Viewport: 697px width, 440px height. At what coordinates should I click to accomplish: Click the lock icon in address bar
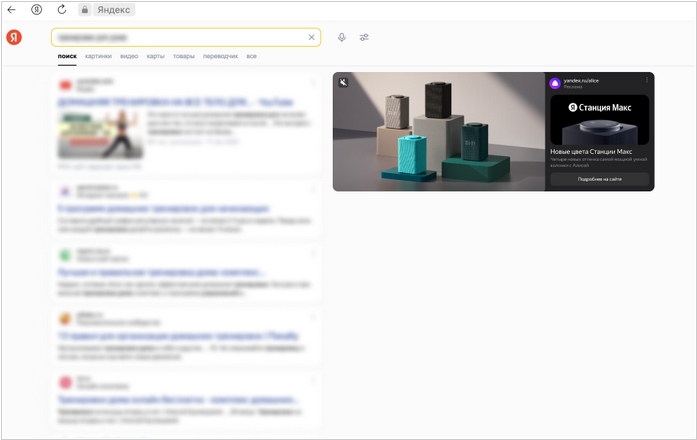pos(84,10)
